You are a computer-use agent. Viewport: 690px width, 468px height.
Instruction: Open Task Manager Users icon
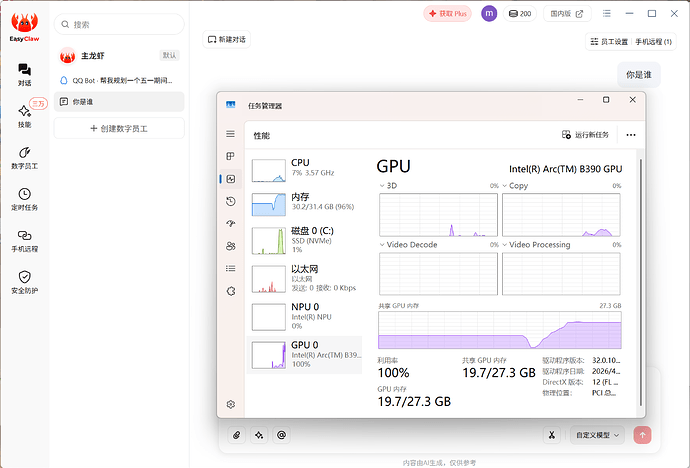click(x=231, y=246)
